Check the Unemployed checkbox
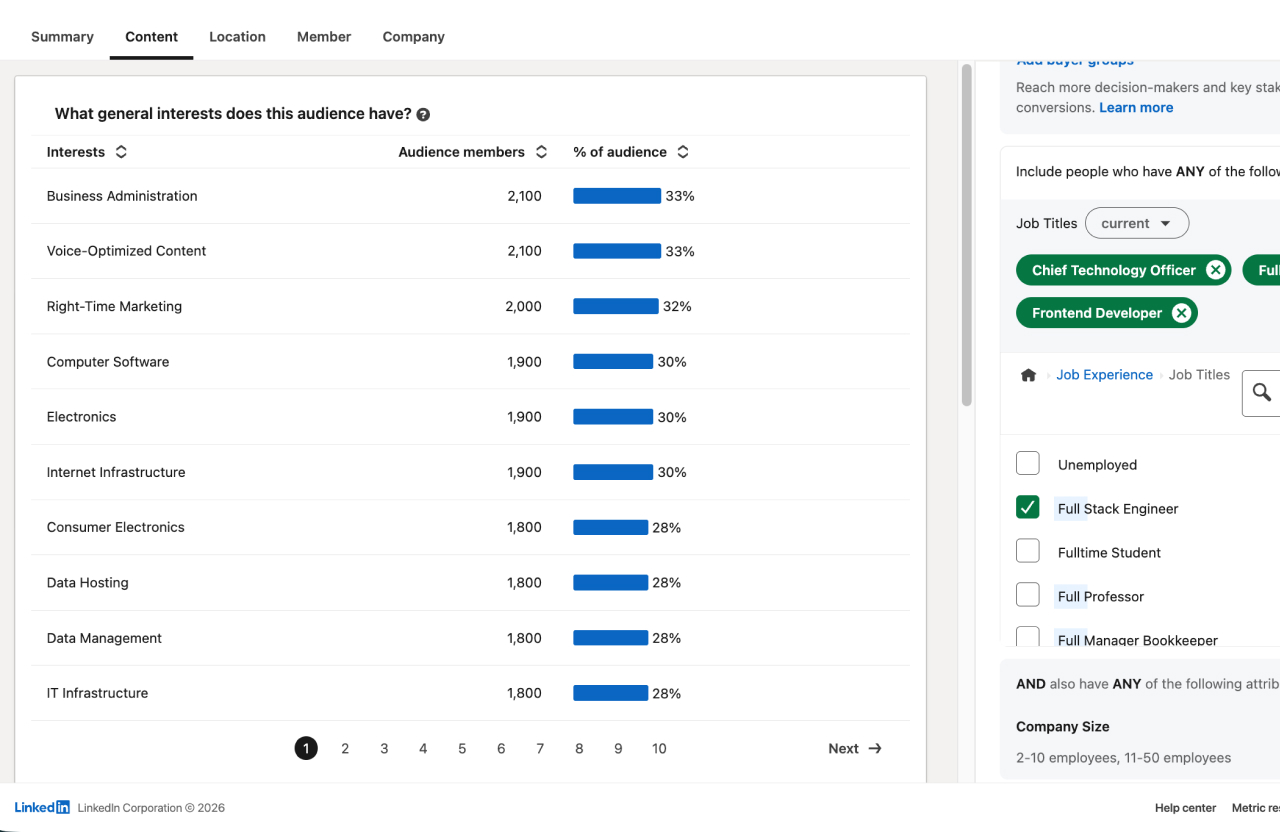The height and width of the screenshot is (832, 1280). coord(1028,463)
